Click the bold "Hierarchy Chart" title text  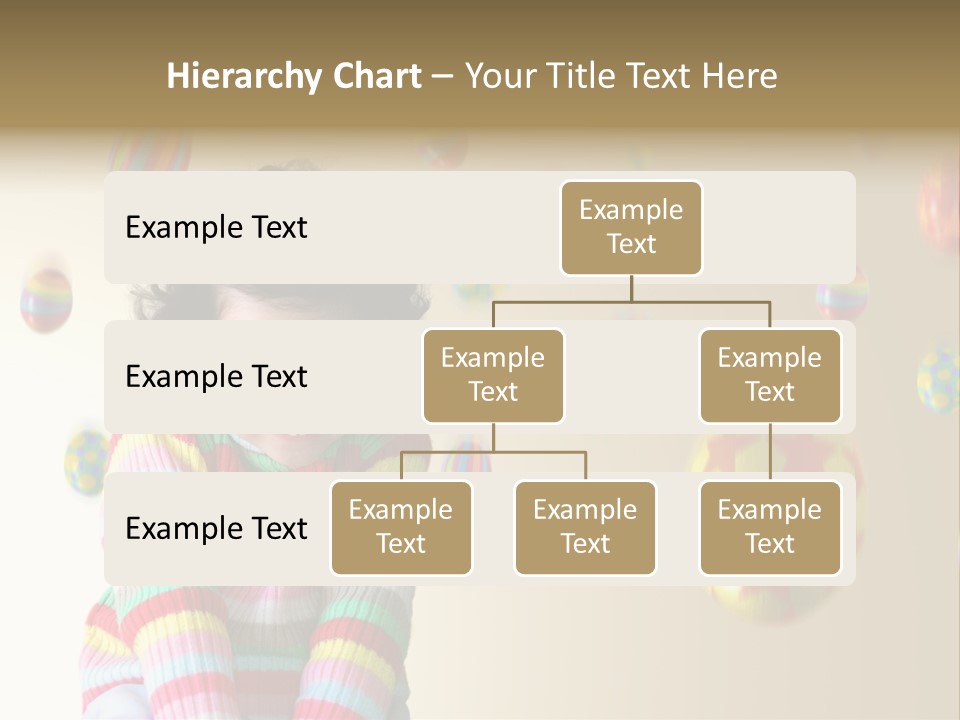point(294,76)
